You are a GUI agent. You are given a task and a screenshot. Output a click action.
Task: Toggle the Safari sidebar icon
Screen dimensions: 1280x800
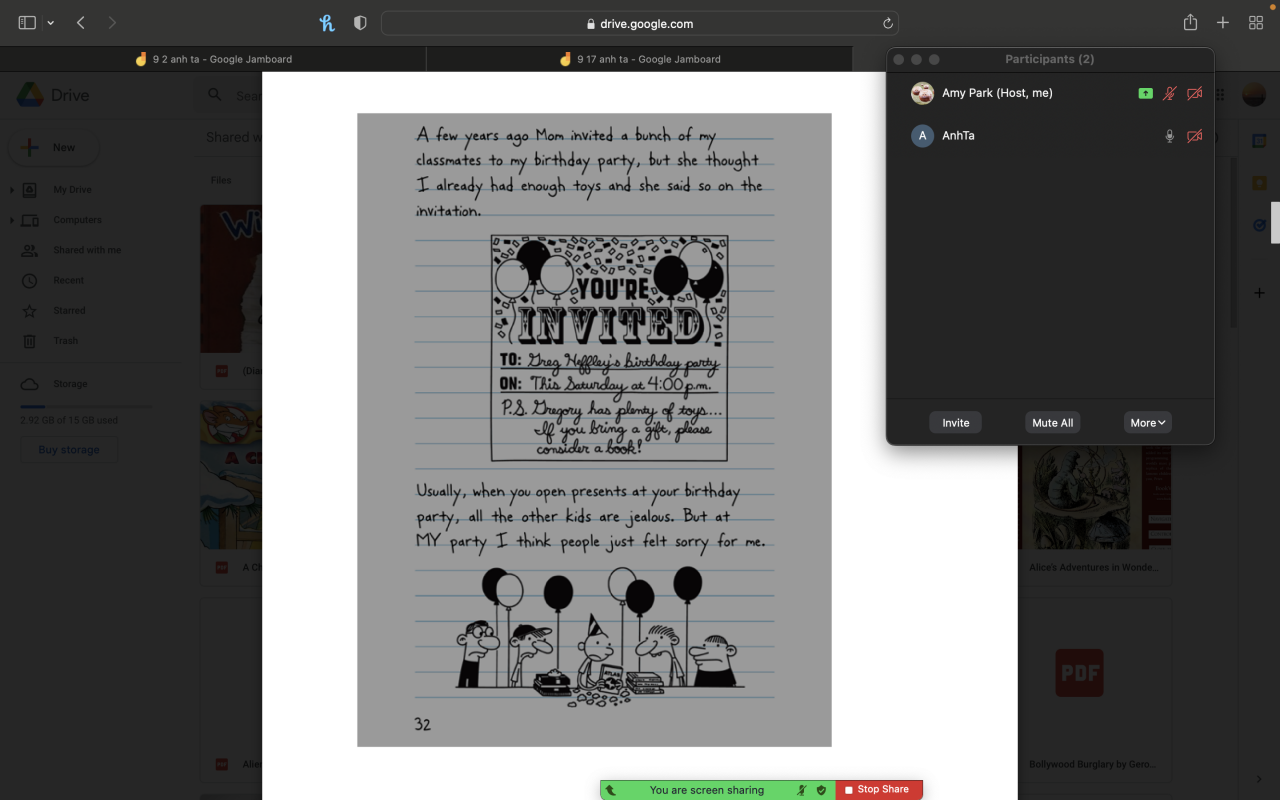(27, 23)
